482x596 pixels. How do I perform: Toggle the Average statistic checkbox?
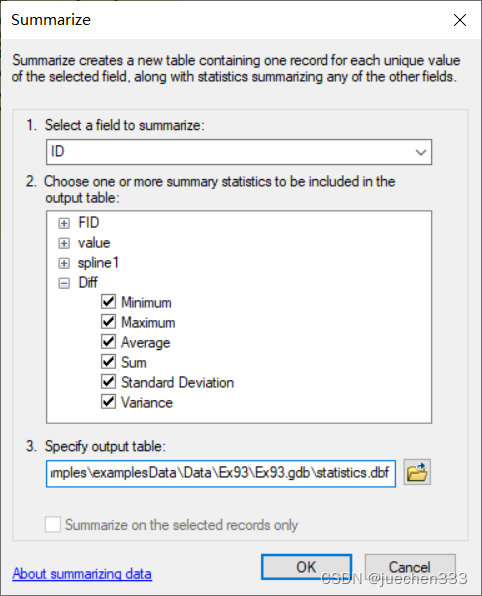click(108, 342)
